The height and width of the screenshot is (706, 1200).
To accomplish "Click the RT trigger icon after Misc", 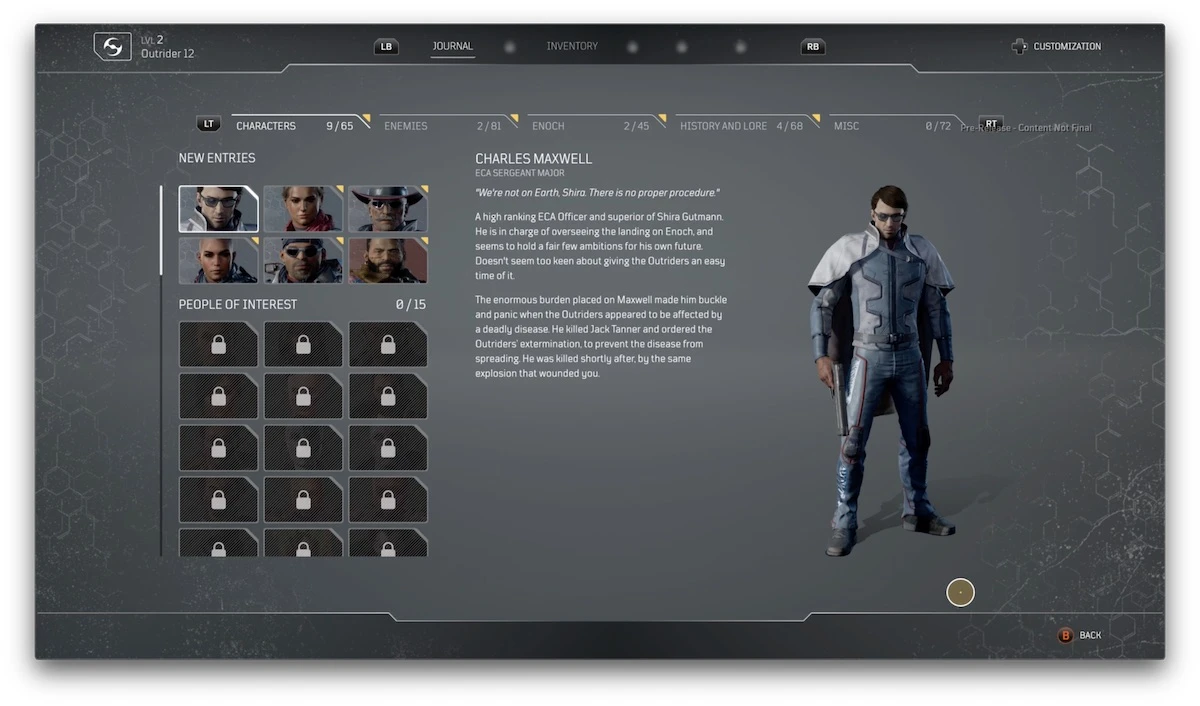I will 990,124.
